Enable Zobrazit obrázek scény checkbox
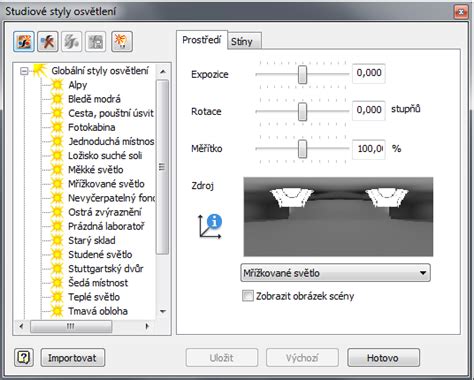Image resolution: width=474 pixels, height=380 pixels. coord(248,296)
